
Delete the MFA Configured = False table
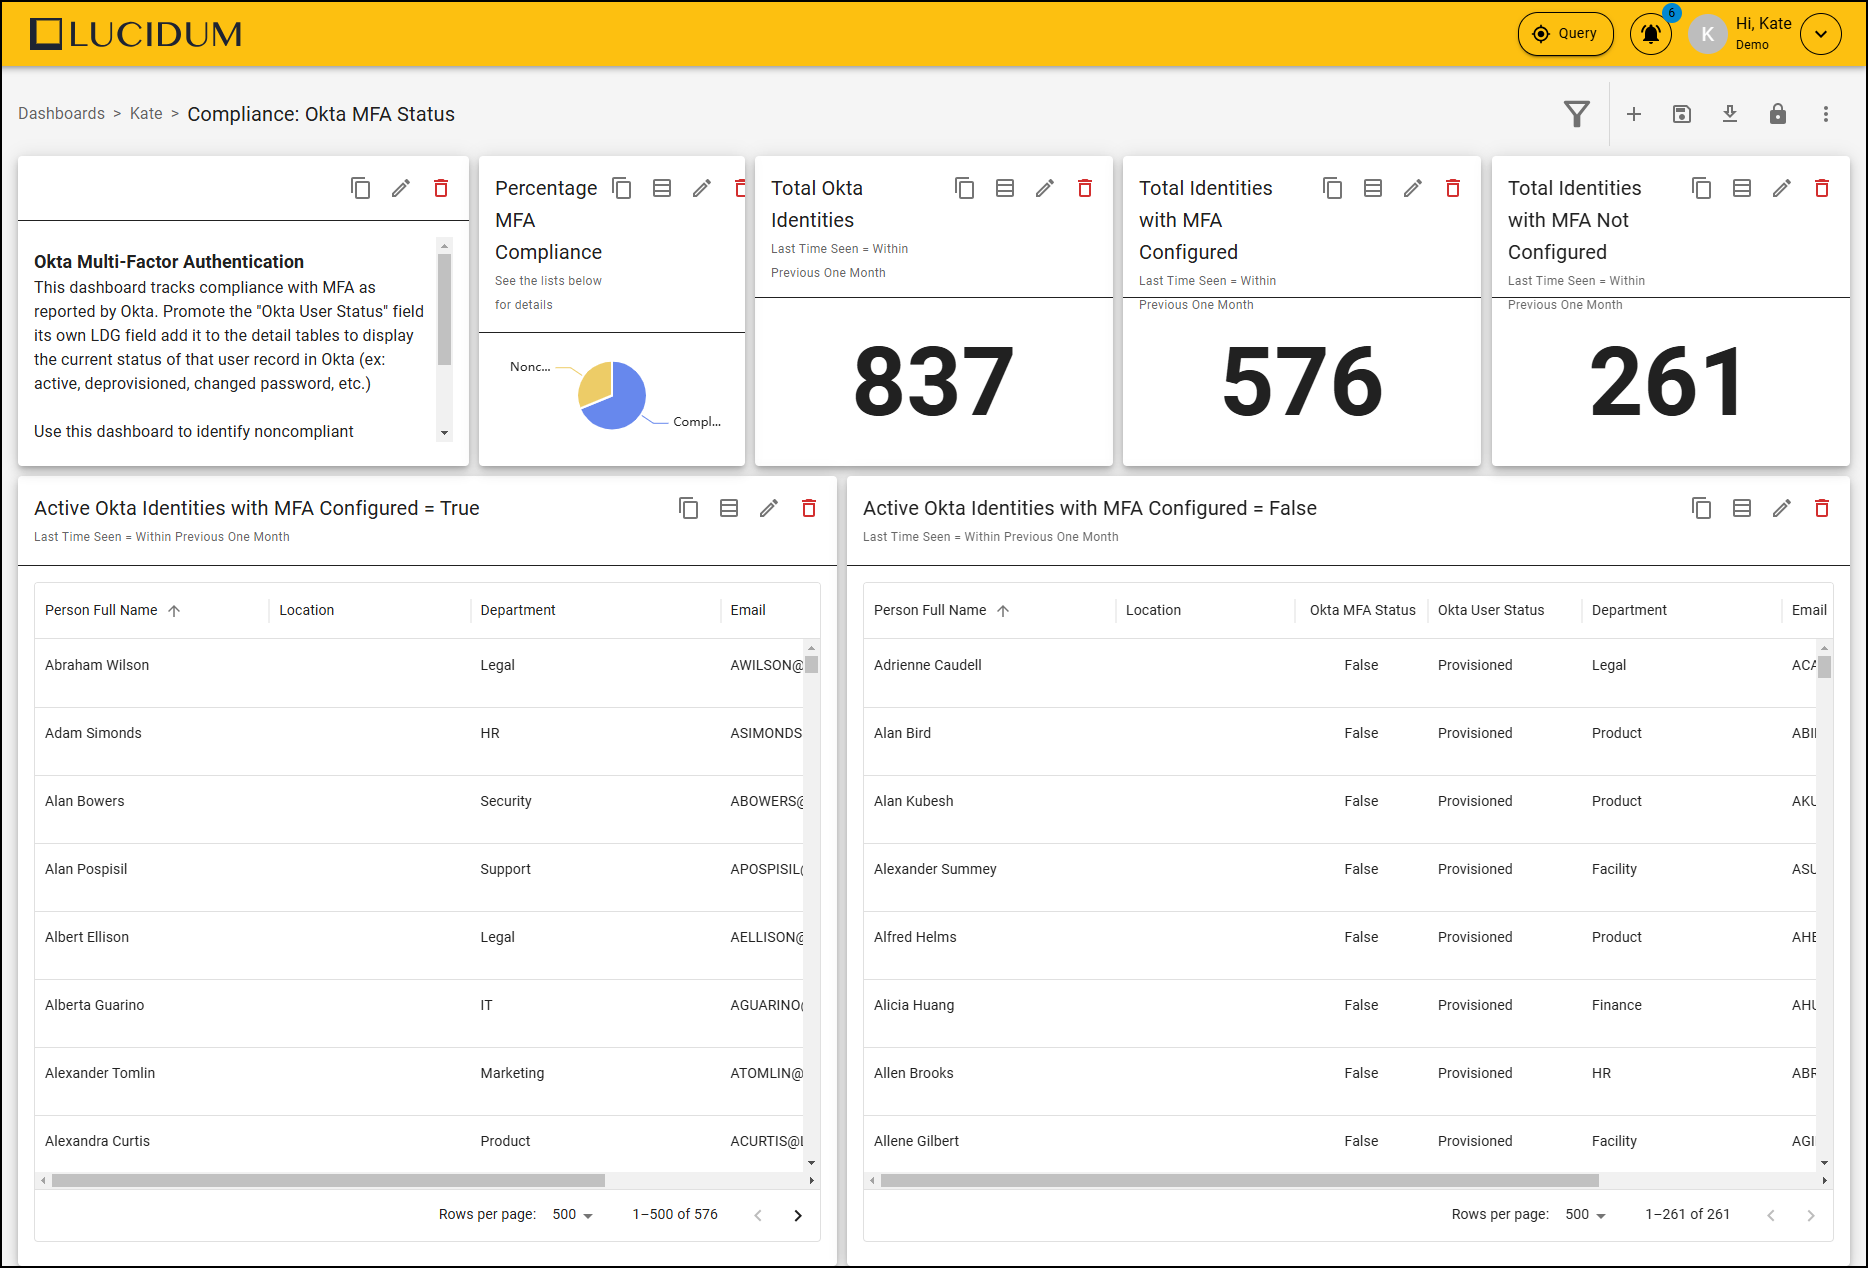[x=1822, y=508]
